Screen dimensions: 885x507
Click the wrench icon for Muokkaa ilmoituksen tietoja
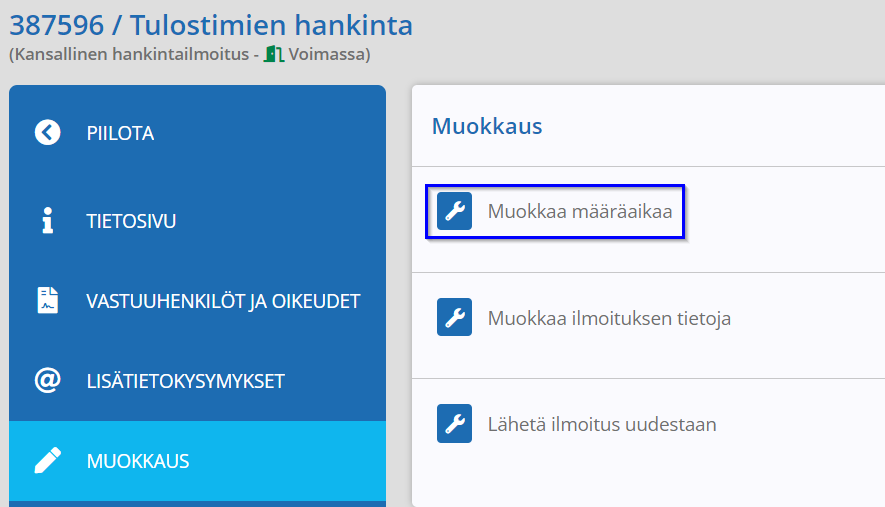pos(454,317)
